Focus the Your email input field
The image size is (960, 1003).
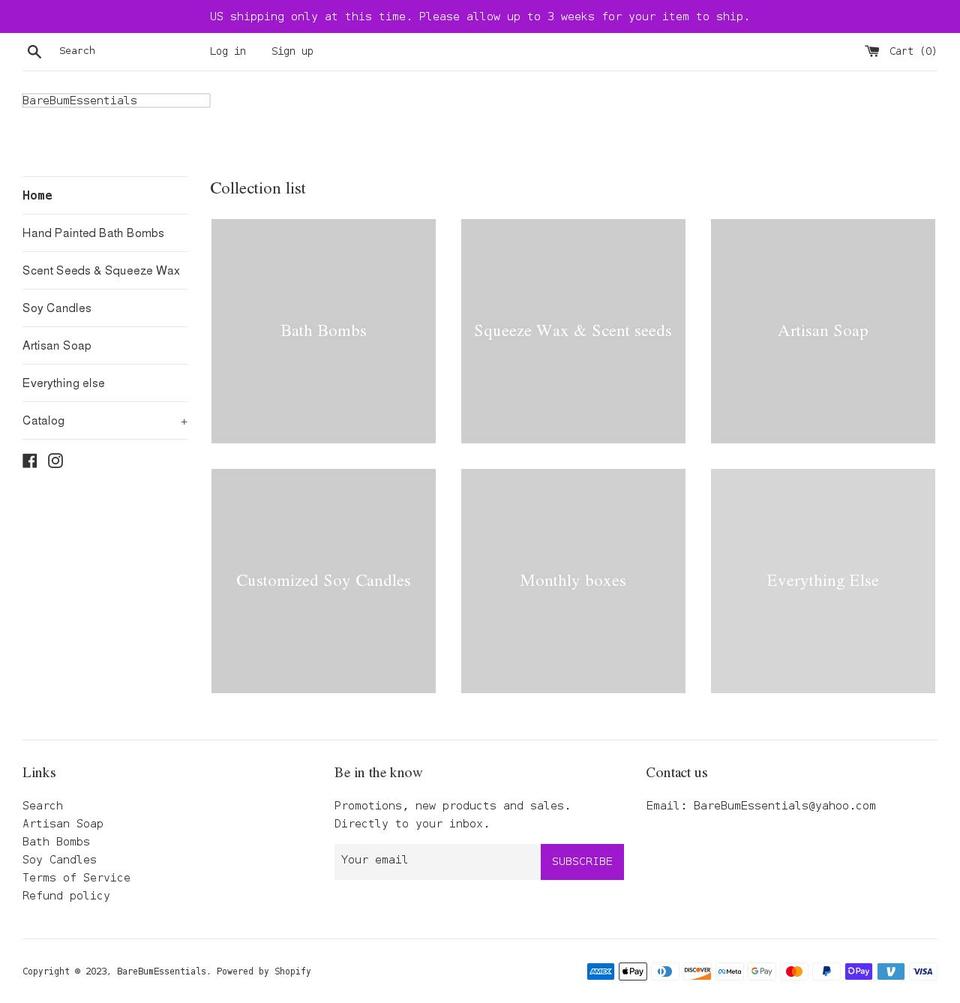click(x=437, y=862)
